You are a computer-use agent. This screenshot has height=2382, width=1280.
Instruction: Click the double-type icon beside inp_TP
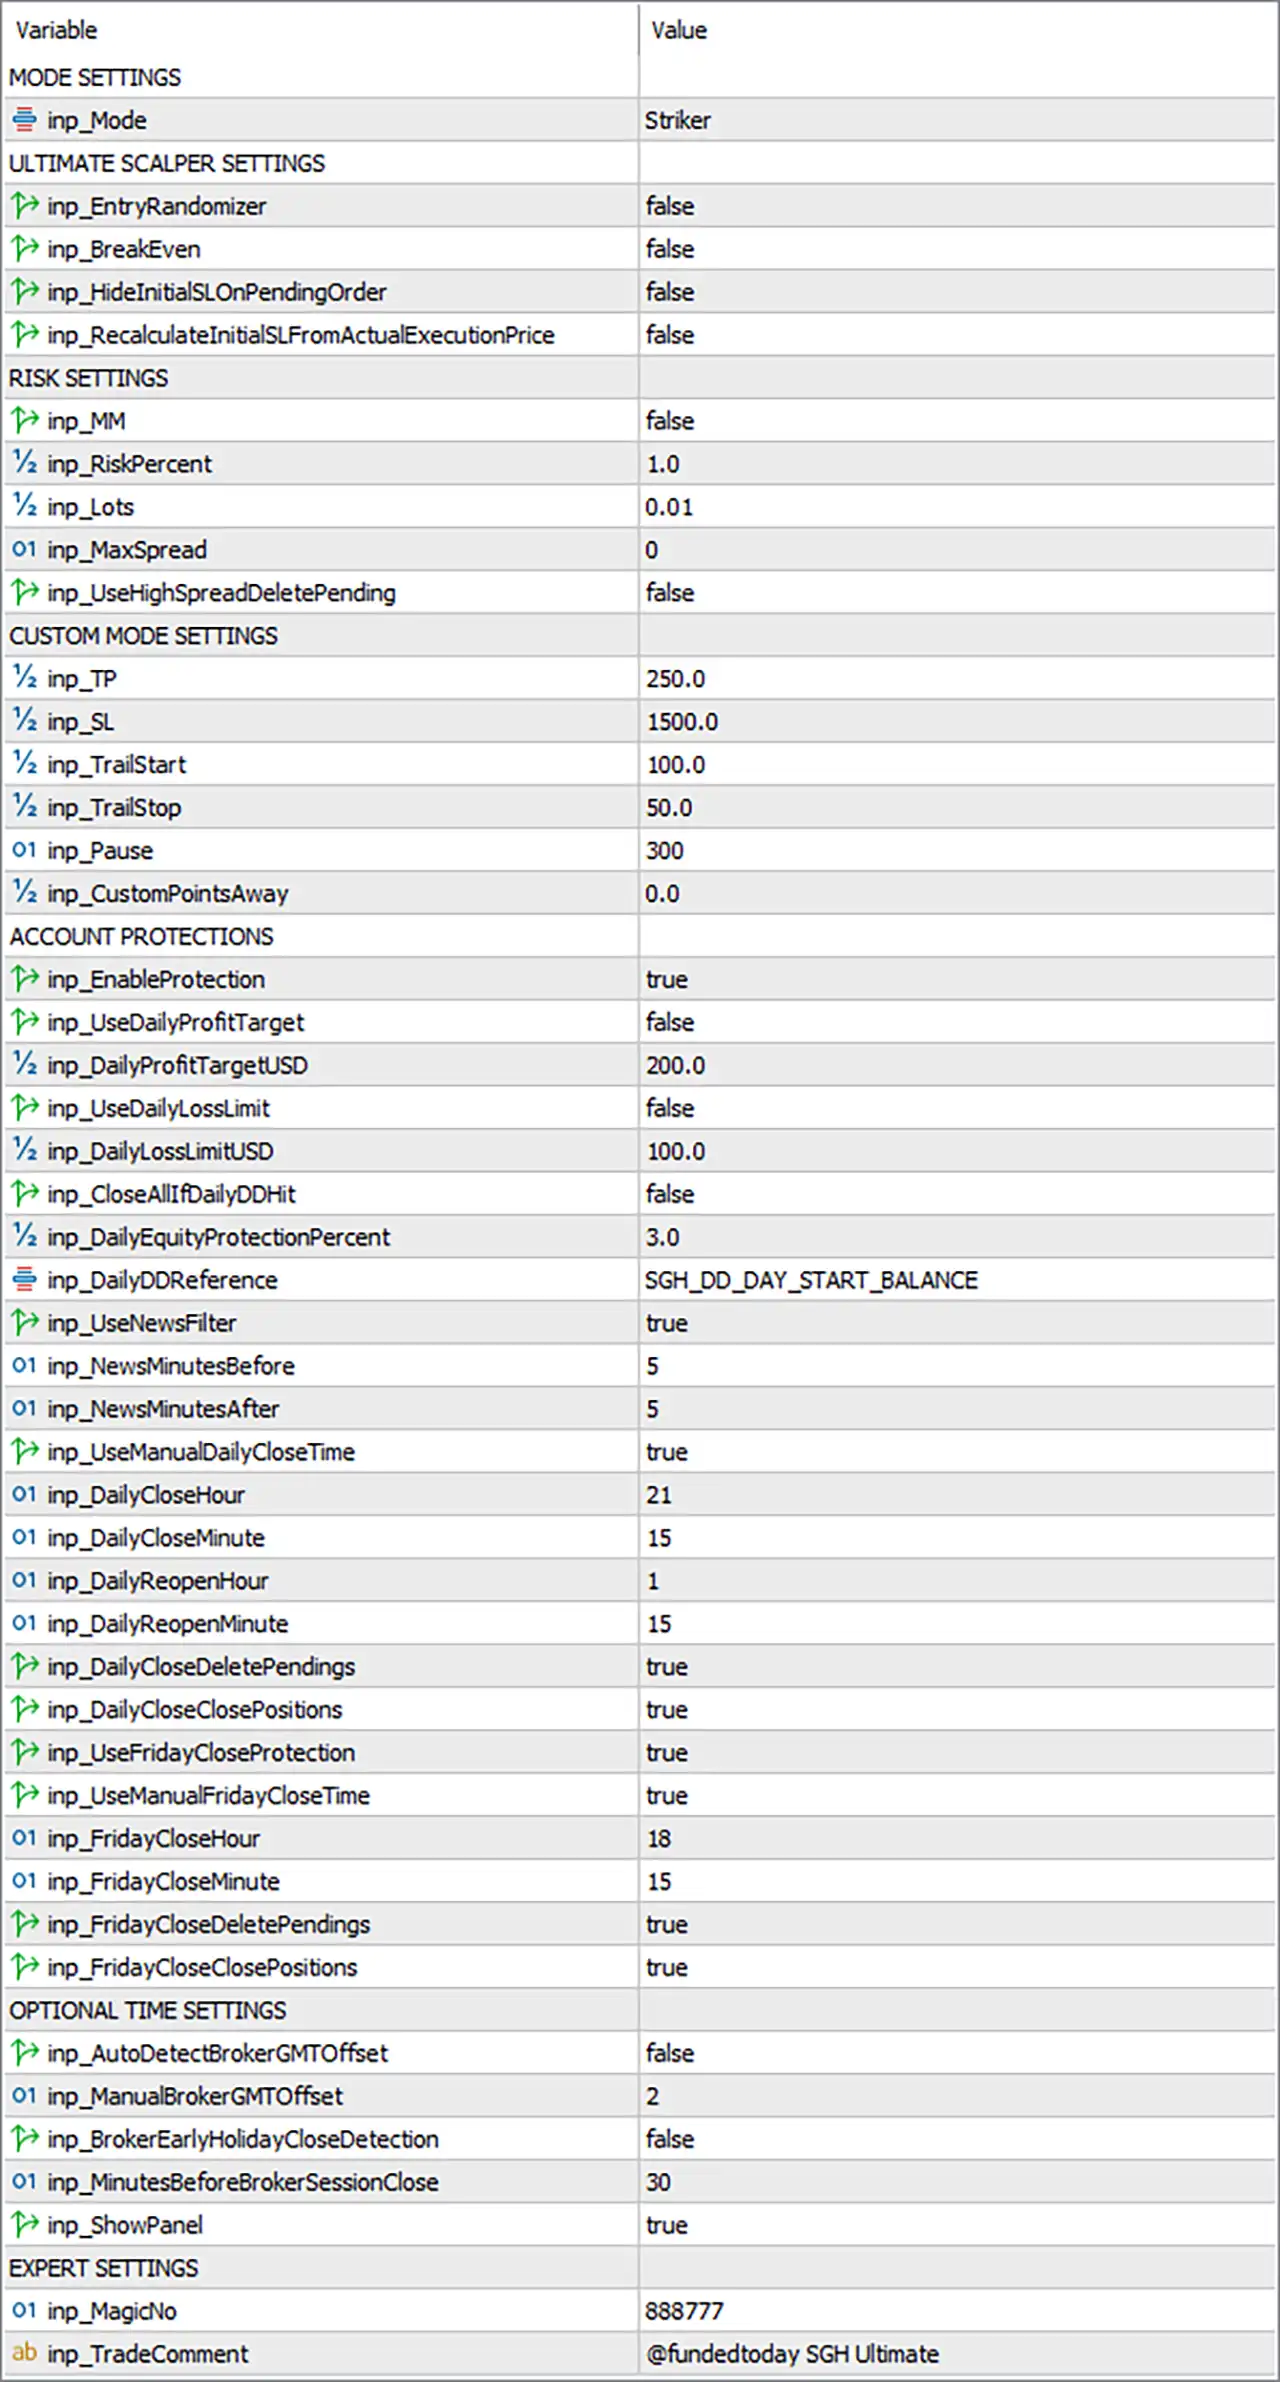25,678
